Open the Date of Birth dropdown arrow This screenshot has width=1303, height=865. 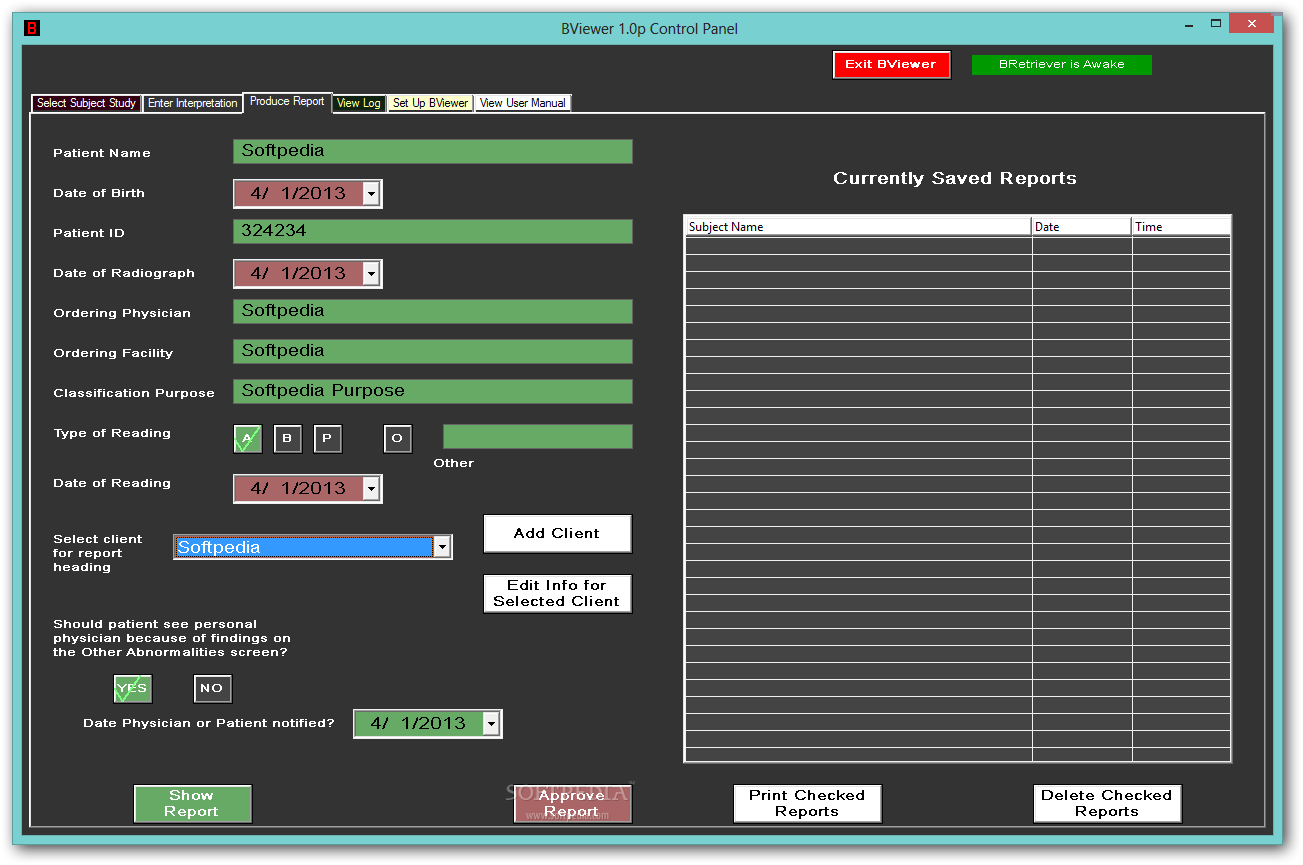click(x=371, y=193)
